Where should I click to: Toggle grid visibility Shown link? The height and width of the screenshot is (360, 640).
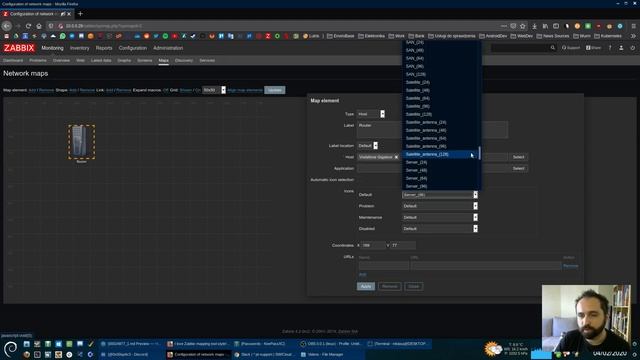[185, 90]
